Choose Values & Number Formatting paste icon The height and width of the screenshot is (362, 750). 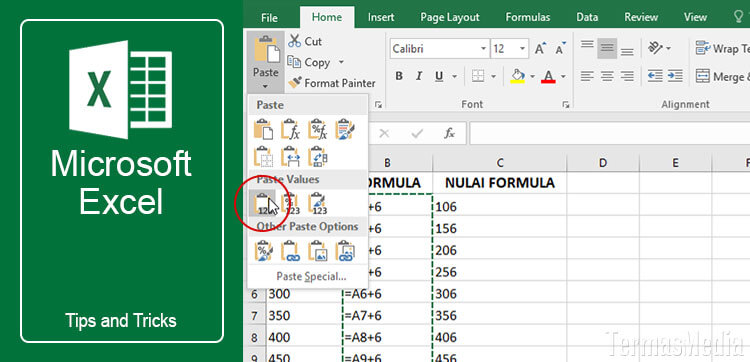(x=290, y=203)
